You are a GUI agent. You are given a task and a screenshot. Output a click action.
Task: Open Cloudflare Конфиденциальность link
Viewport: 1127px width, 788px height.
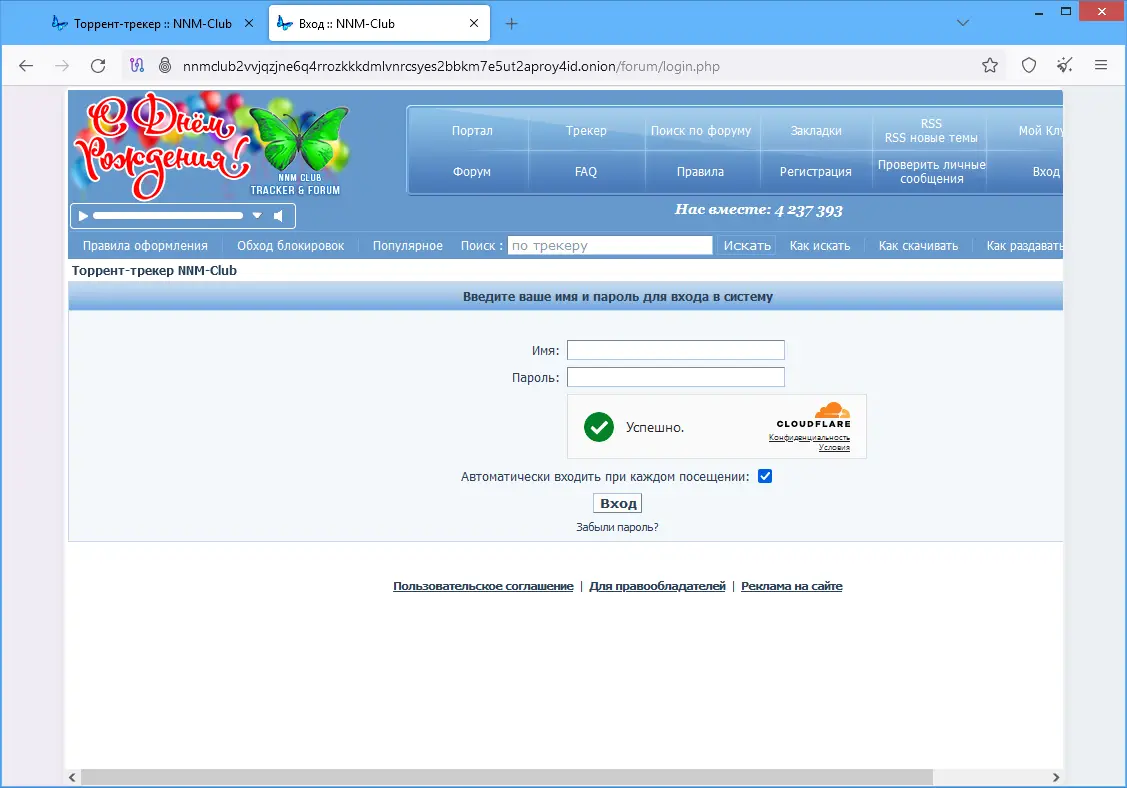point(809,438)
